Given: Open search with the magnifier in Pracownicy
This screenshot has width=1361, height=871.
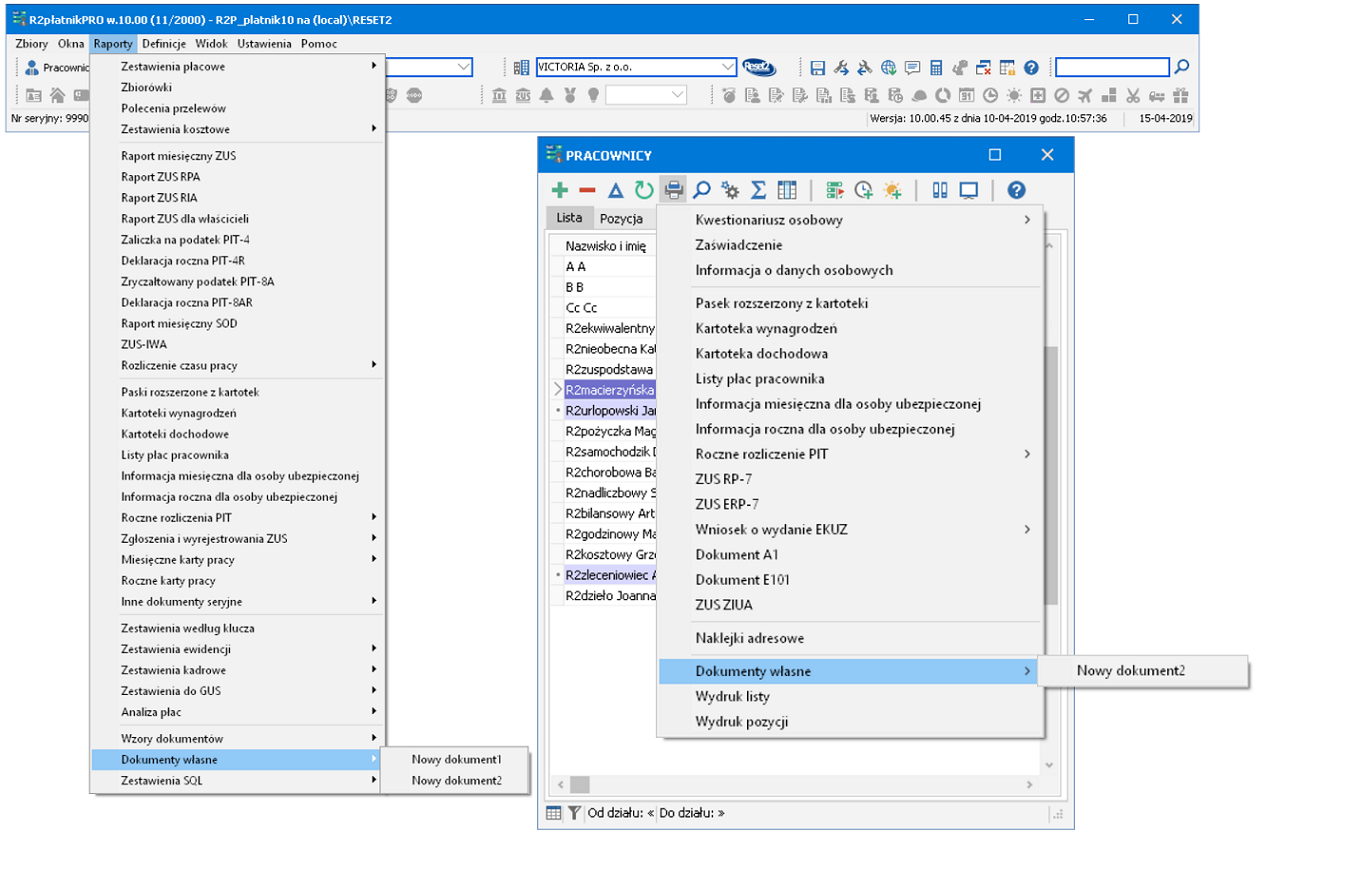Looking at the screenshot, I should pos(702,190).
